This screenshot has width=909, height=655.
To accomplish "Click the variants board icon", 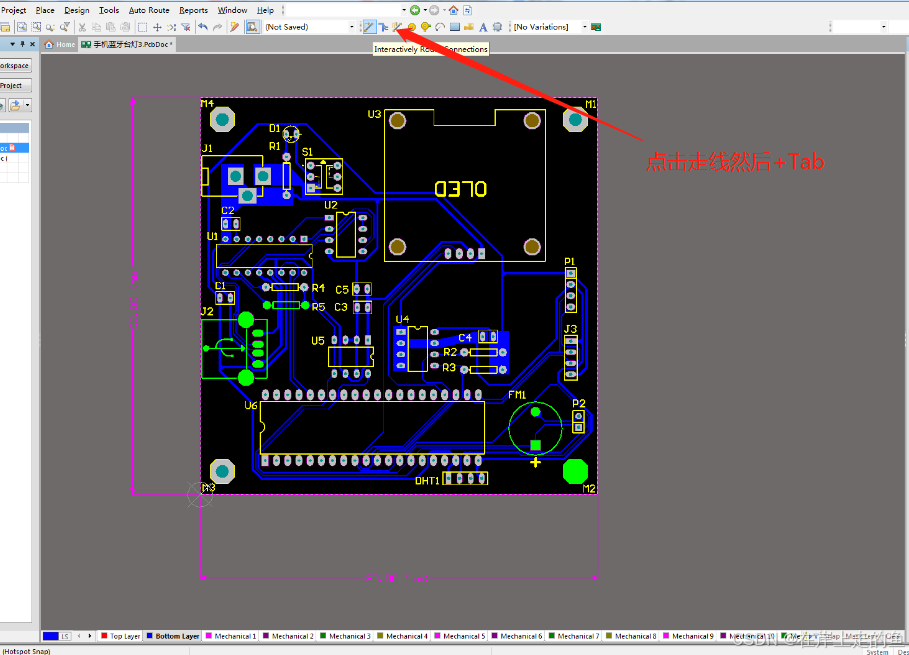I will (596, 27).
